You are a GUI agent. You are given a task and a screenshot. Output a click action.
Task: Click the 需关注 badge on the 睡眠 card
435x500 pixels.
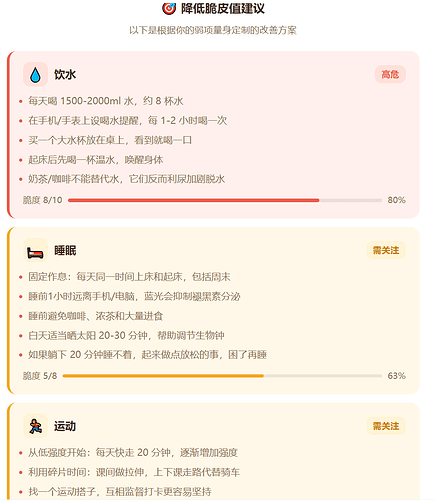tap(386, 250)
